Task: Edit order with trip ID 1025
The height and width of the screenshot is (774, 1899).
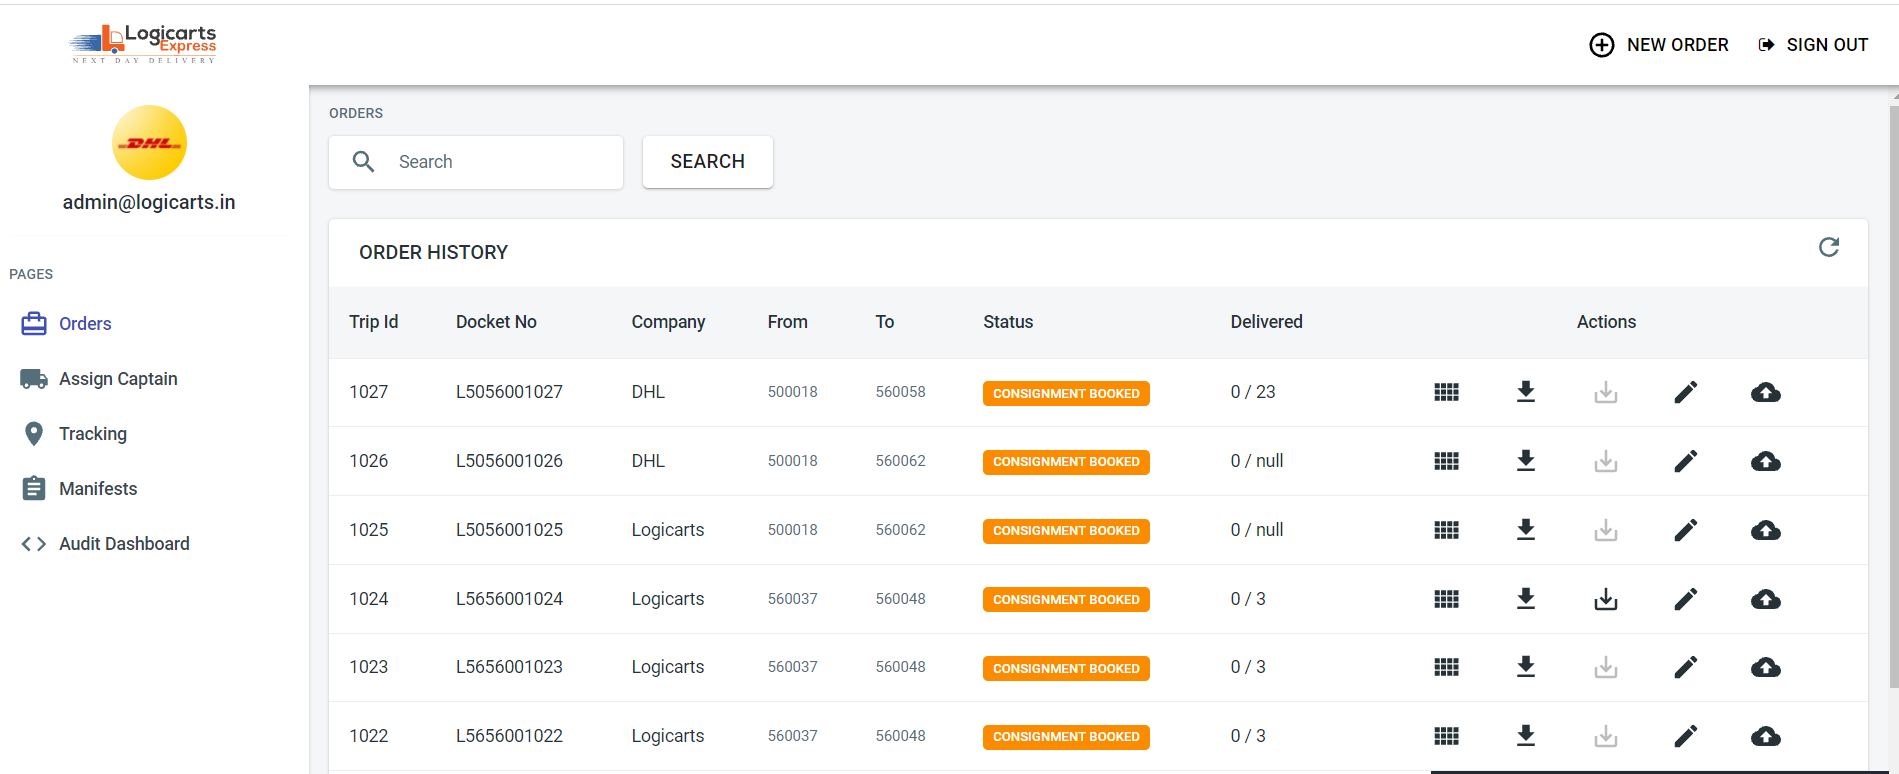Action: tap(1685, 530)
